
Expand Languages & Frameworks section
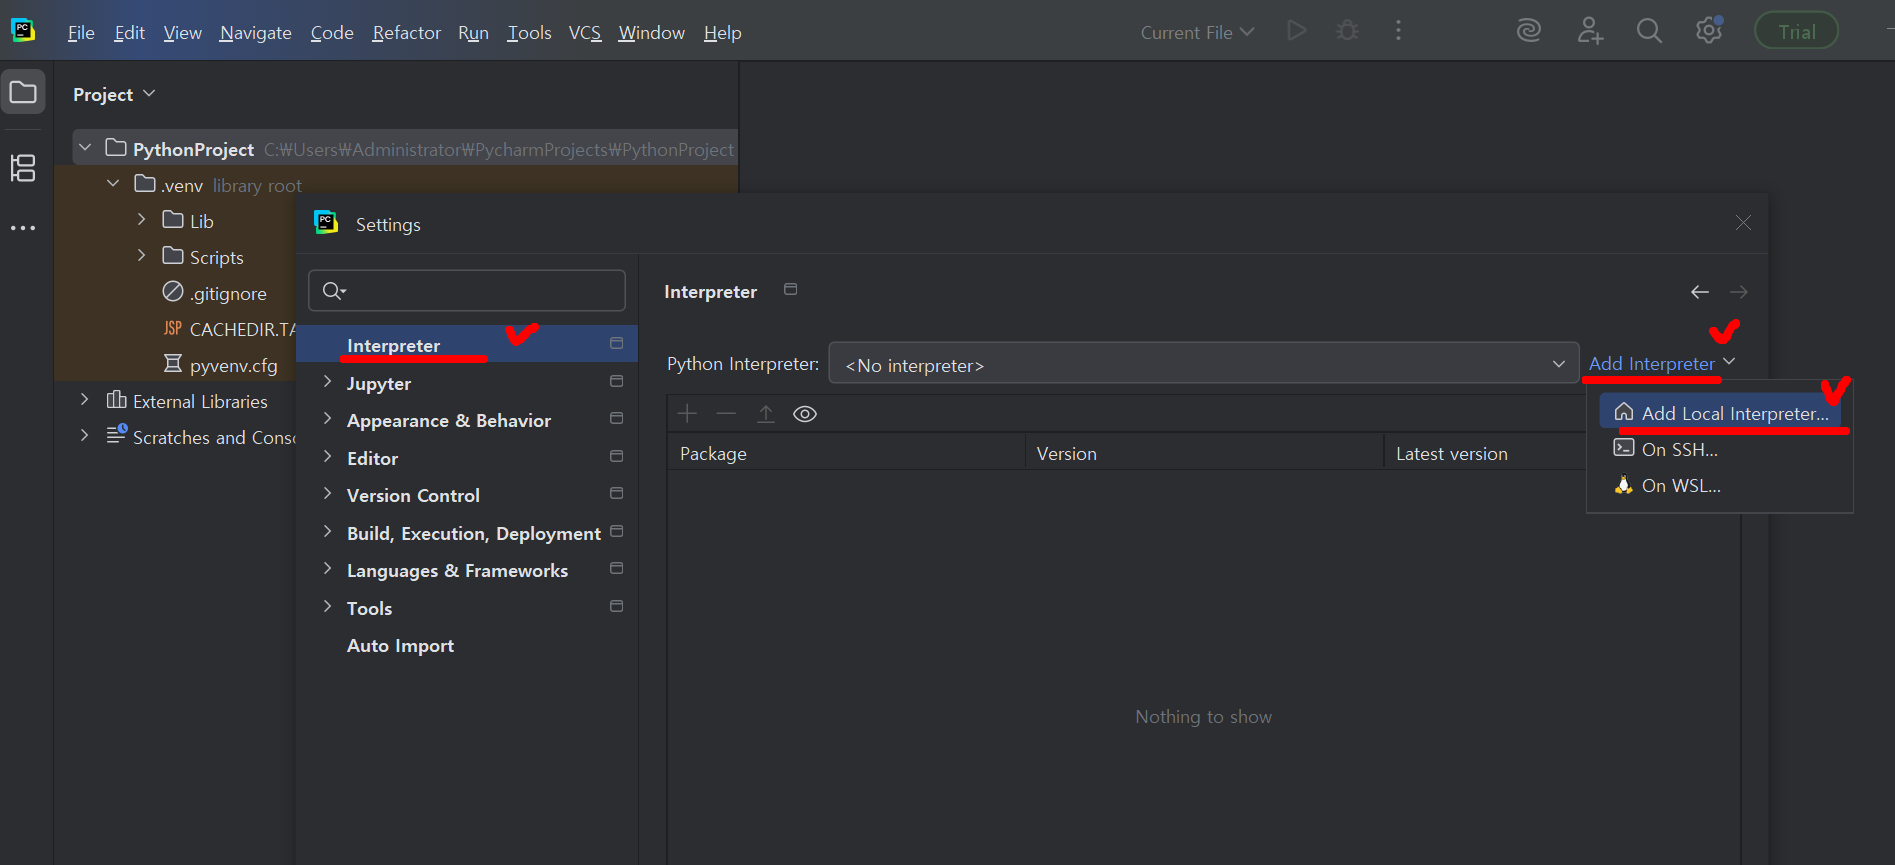point(327,569)
